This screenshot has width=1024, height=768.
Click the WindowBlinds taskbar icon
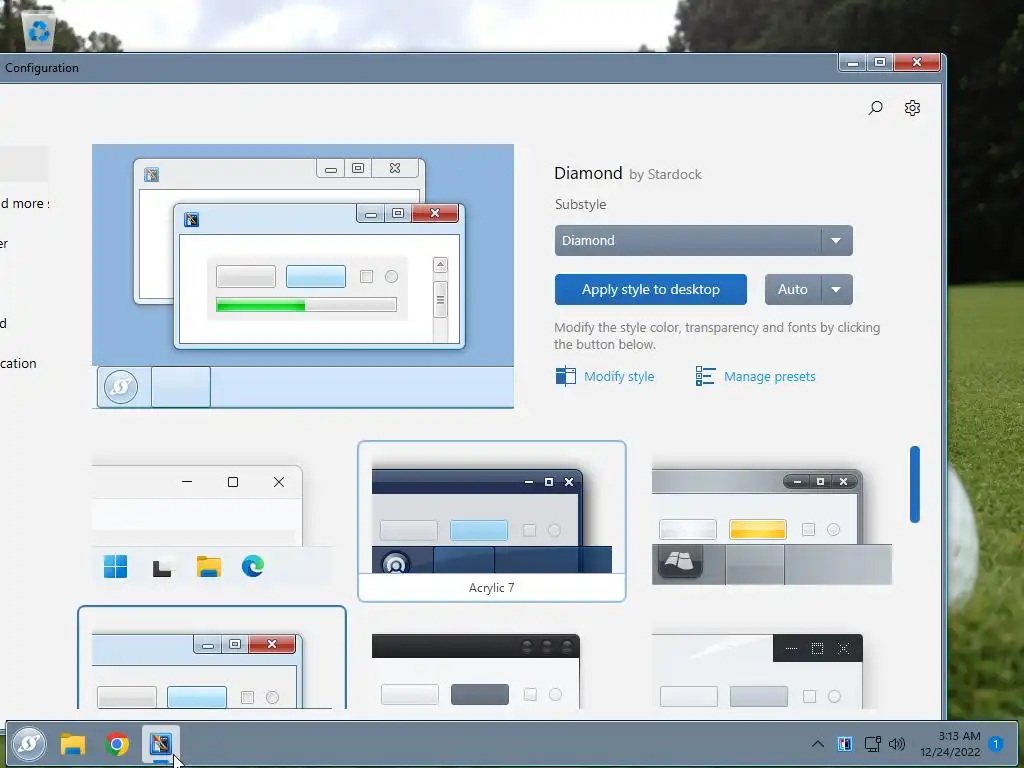(x=161, y=744)
